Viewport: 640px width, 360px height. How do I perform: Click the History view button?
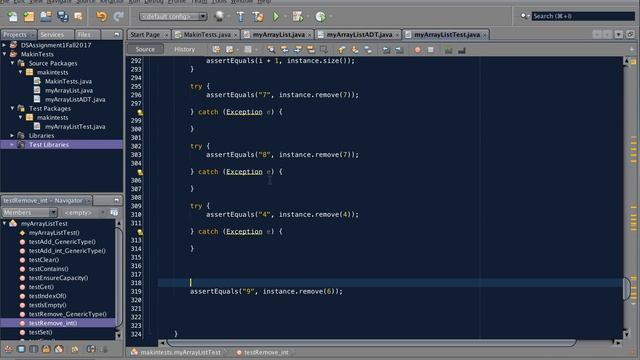coord(184,49)
